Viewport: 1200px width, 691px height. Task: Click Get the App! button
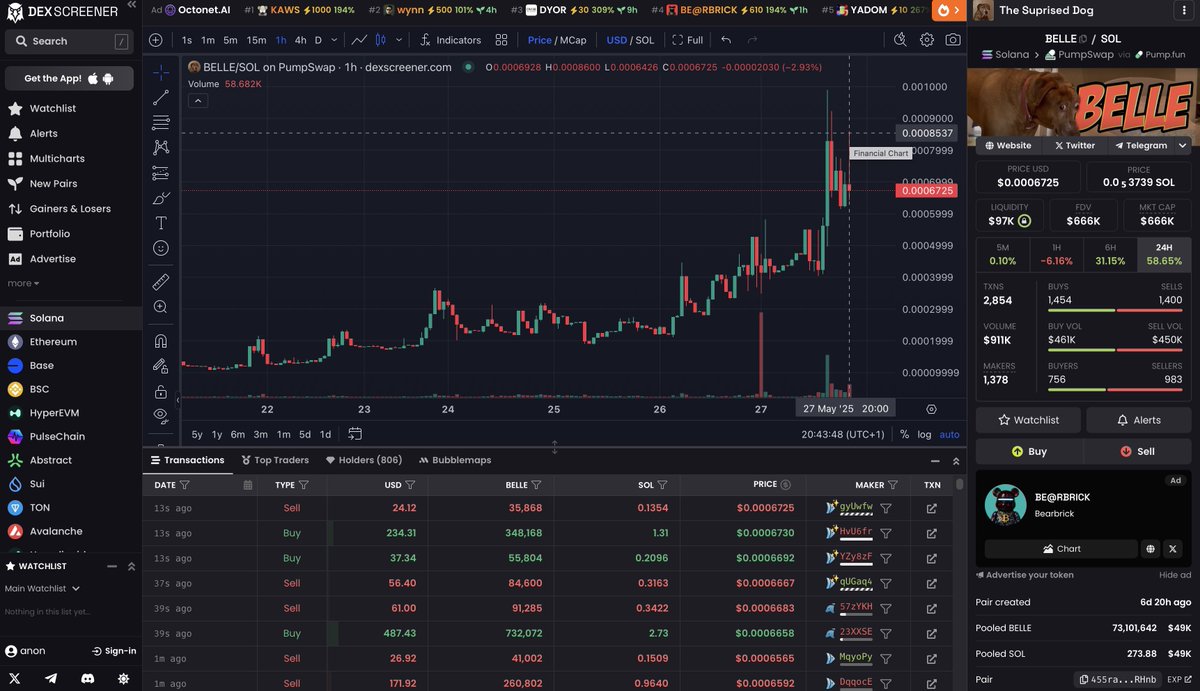pyautogui.click(x=70, y=78)
